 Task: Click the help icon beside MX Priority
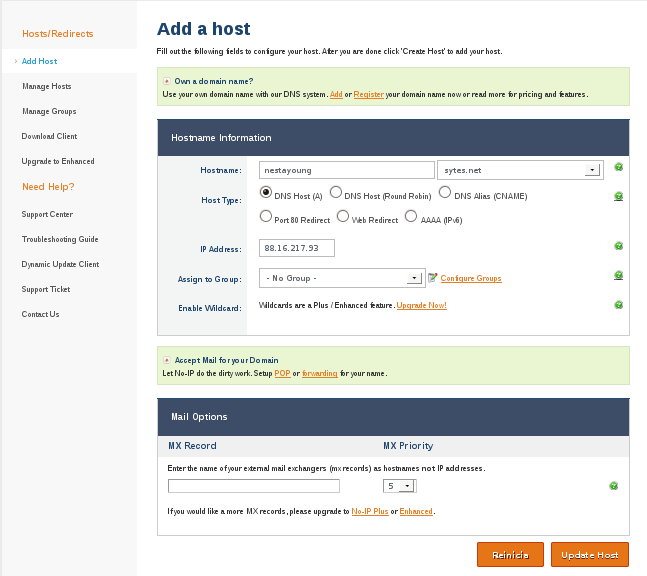613,486
